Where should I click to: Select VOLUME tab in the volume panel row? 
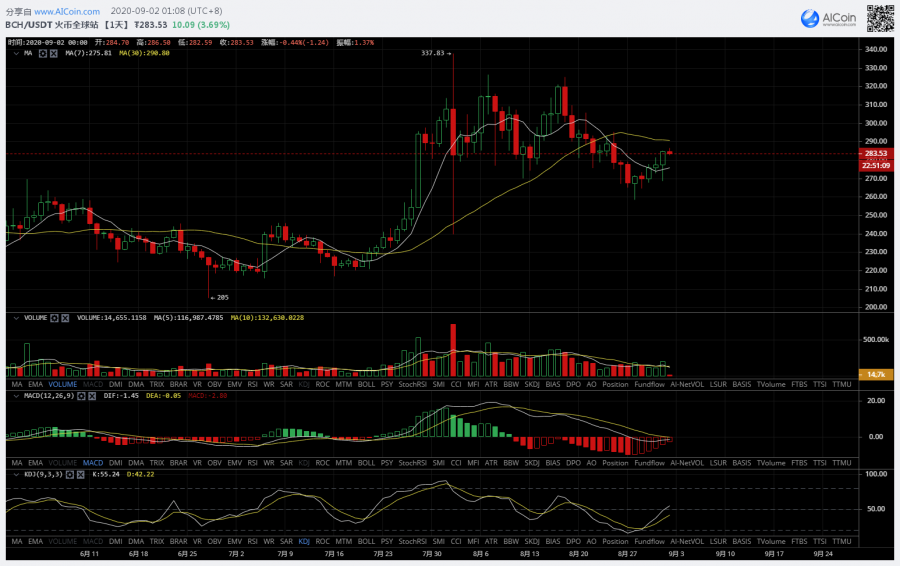63,385
